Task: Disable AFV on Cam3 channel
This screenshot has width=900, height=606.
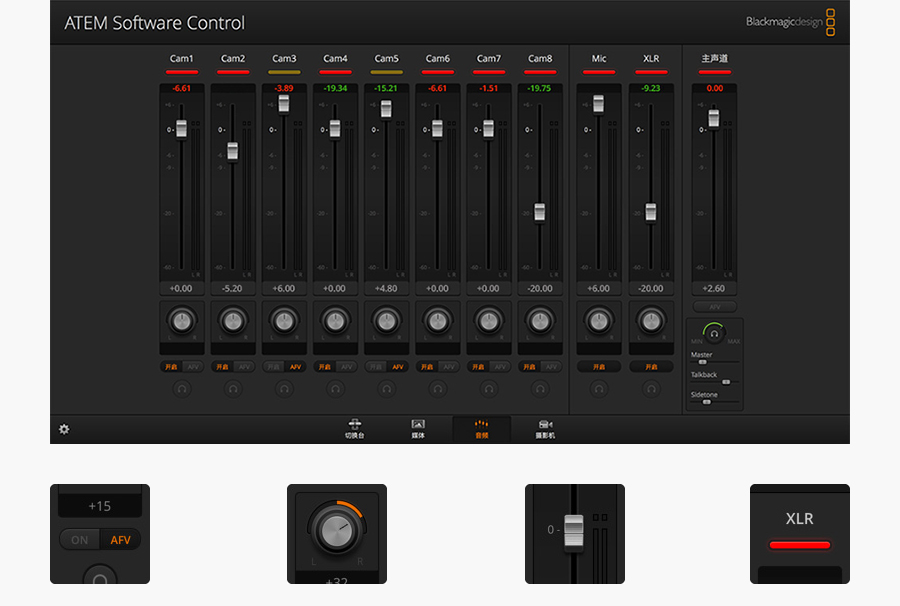Action: (295, 367)
